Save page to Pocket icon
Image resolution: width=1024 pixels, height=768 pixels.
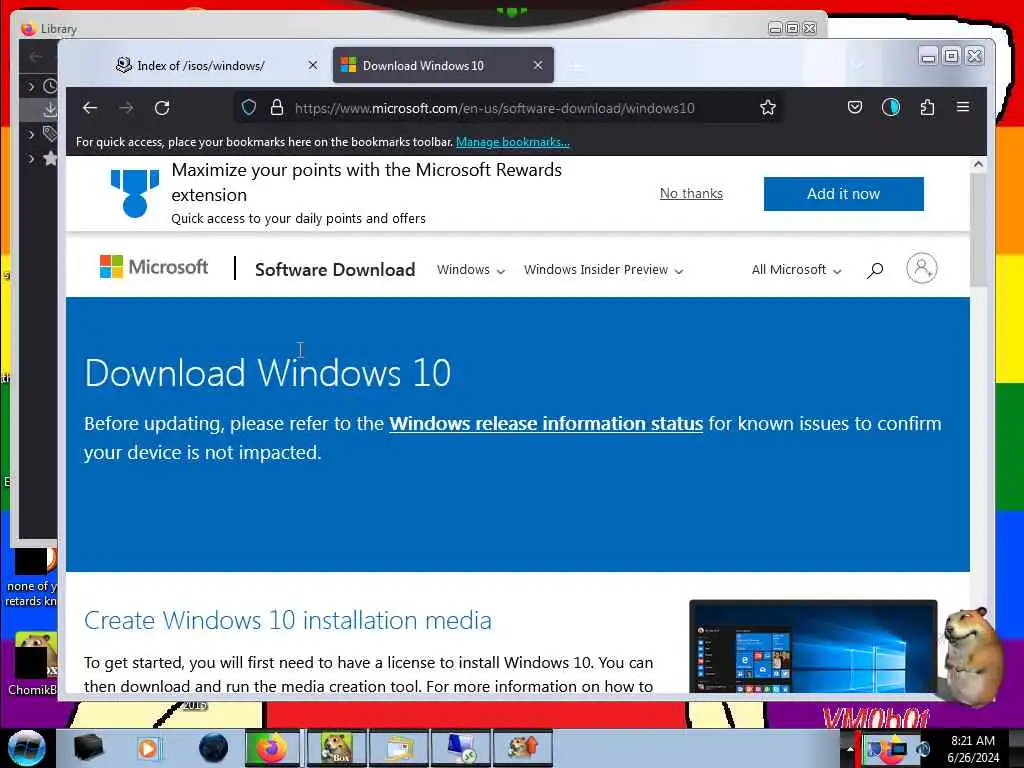click(x=855, y=107)
